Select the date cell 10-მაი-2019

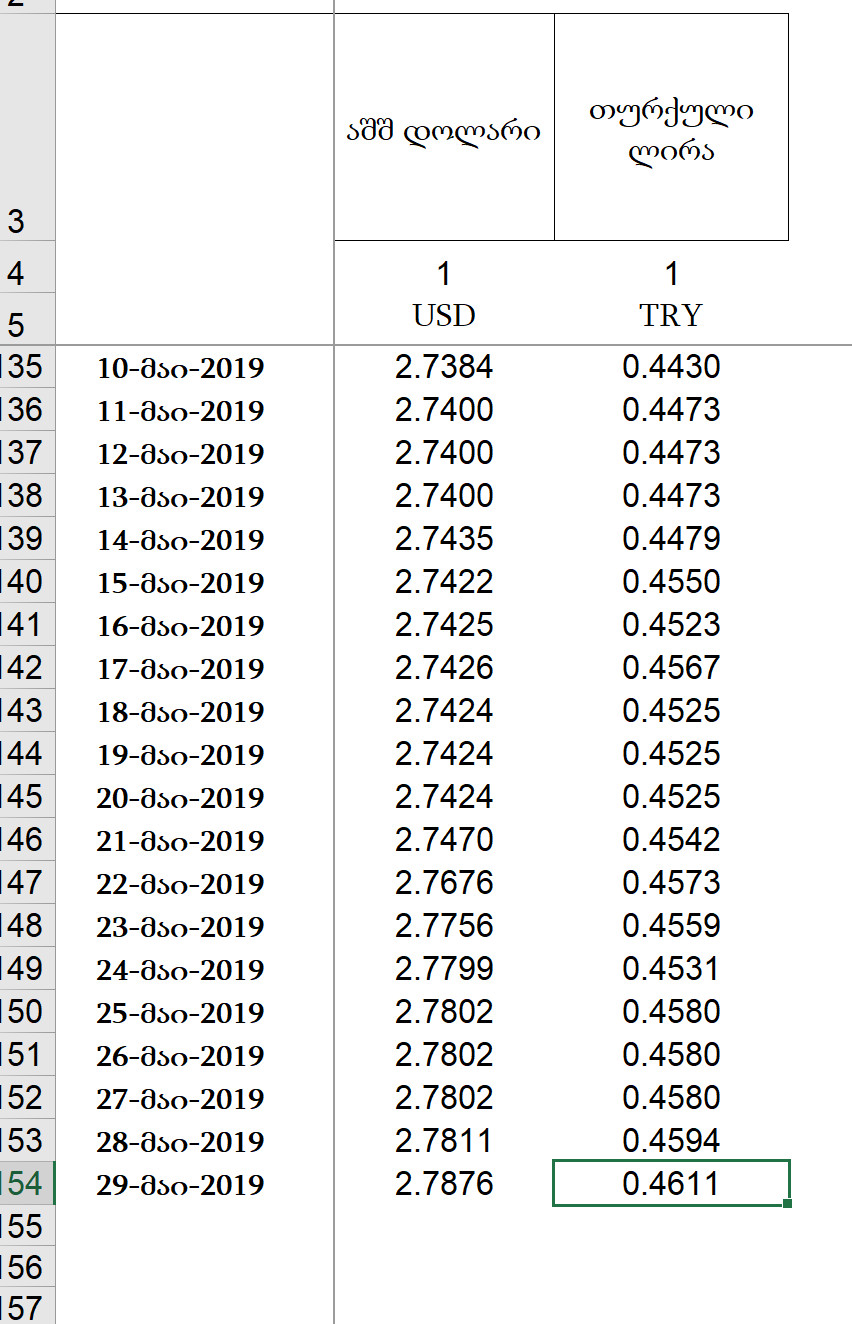(181, 368)
